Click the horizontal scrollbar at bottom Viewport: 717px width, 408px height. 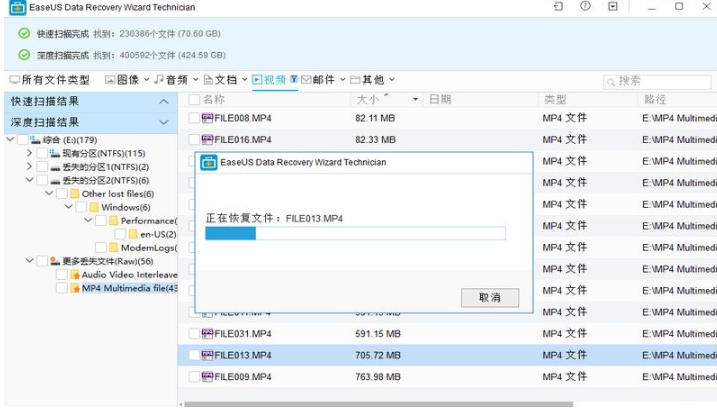point(379,404)
